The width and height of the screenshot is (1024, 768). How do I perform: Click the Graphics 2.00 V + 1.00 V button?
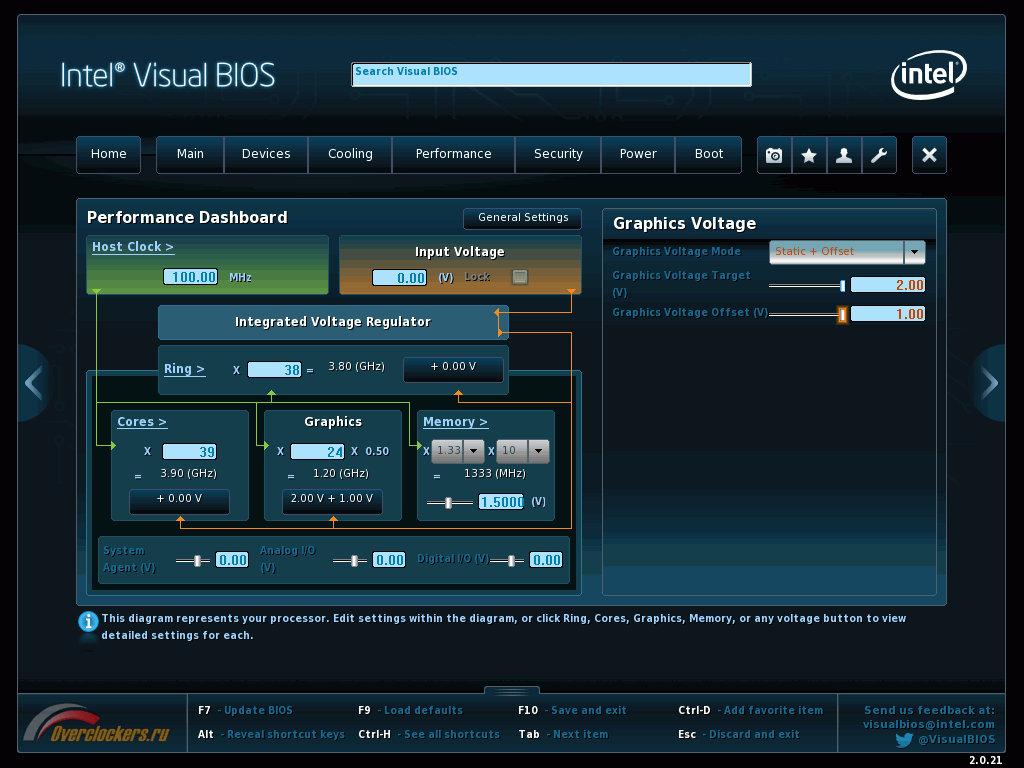332,500
